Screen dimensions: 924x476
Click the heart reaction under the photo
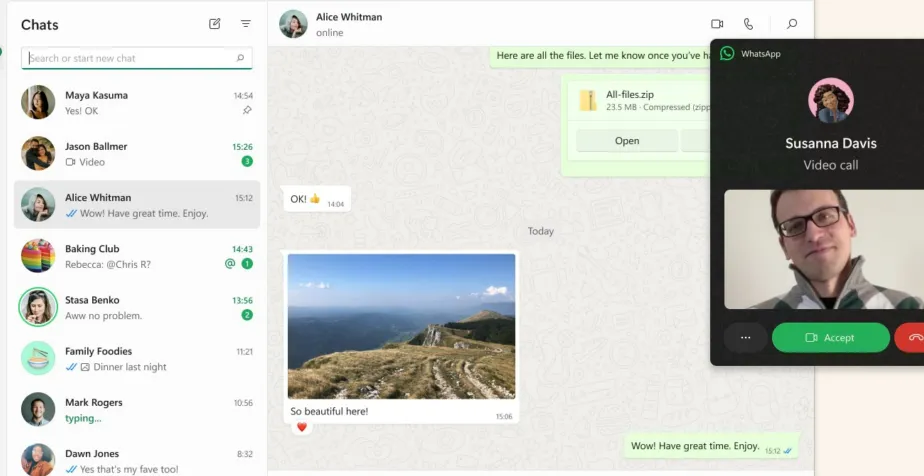pyautogui.click(x=302, y=428)
